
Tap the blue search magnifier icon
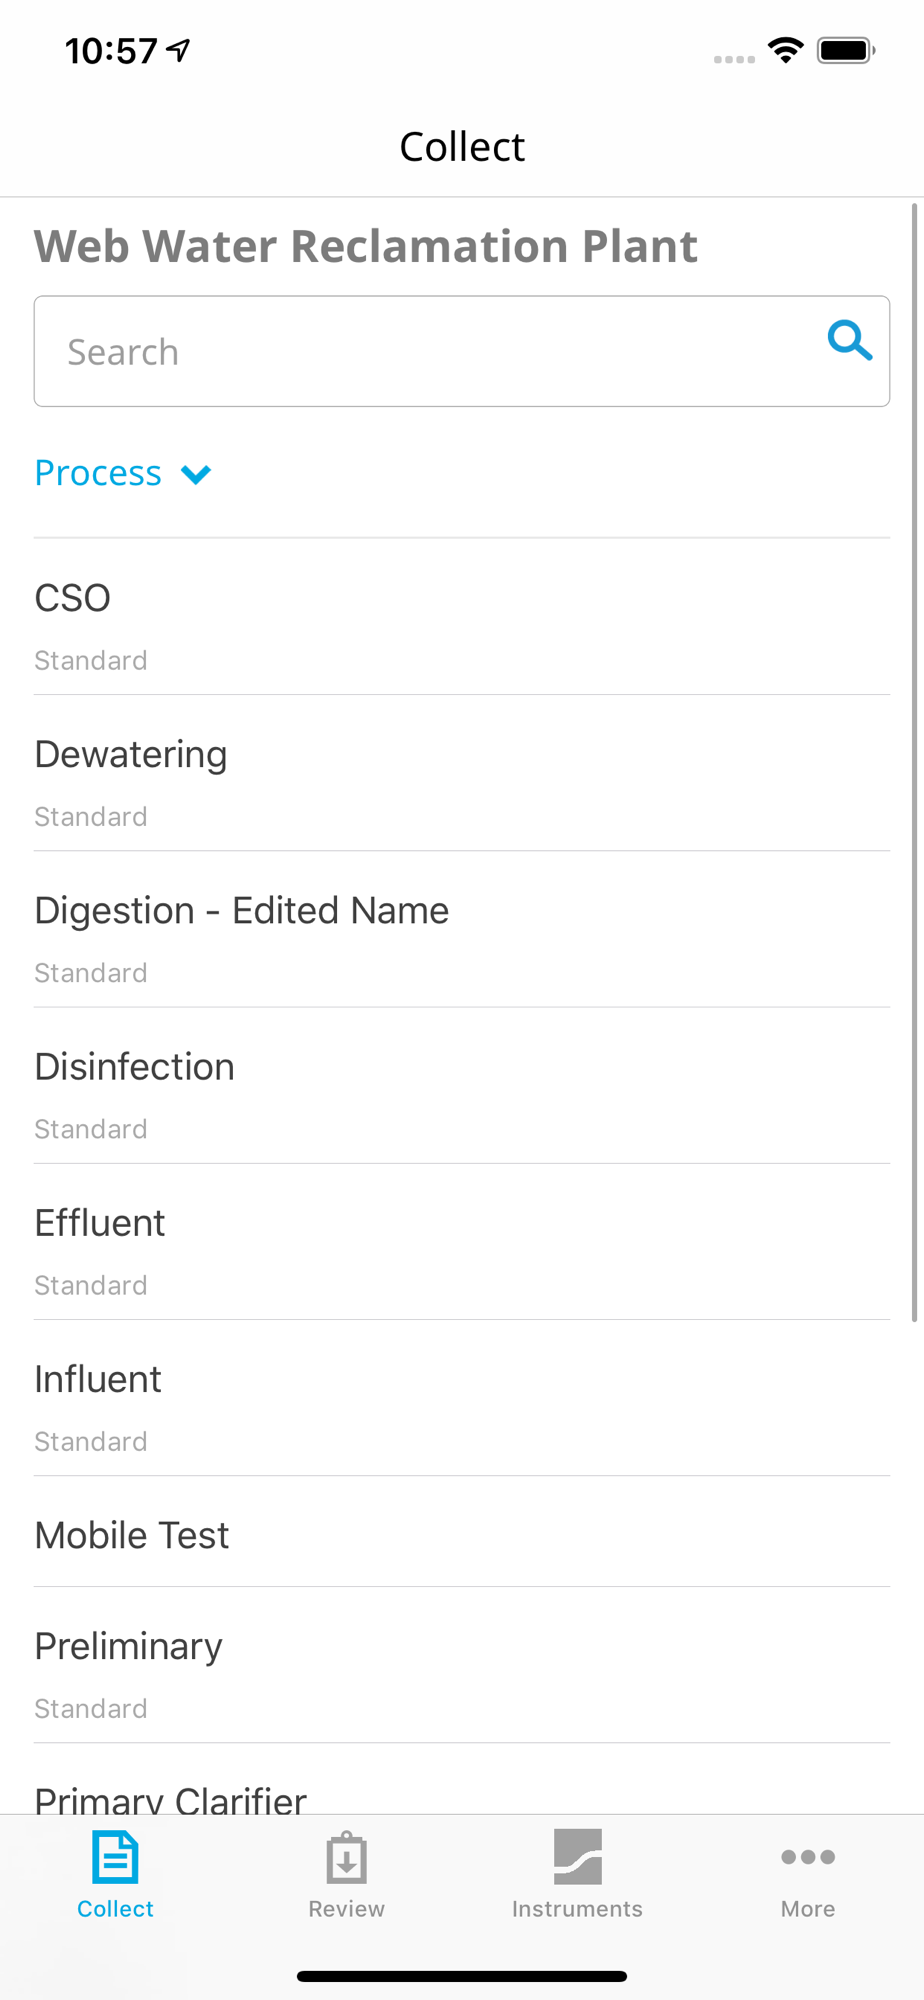pyautogui.click(x=850, y=341)
